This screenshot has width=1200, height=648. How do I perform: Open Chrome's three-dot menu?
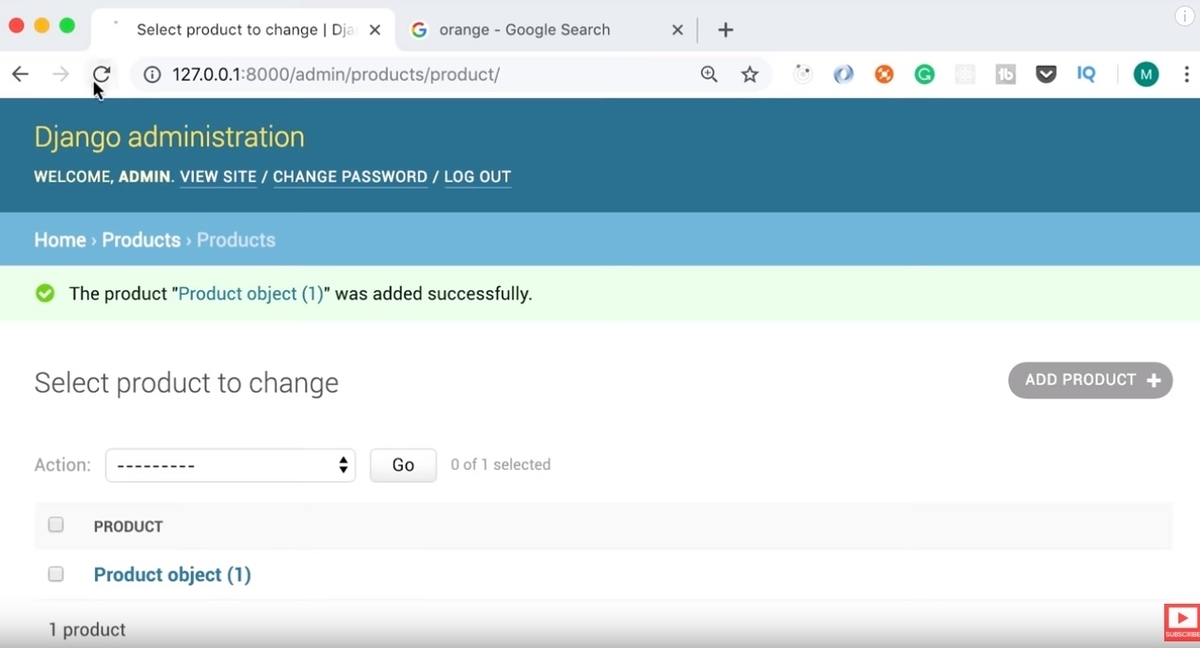click(x=1186, y=74)
